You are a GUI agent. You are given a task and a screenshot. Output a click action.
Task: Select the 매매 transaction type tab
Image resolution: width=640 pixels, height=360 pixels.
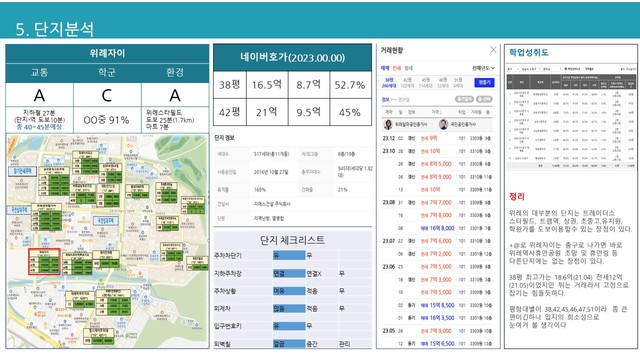(384, 68)
